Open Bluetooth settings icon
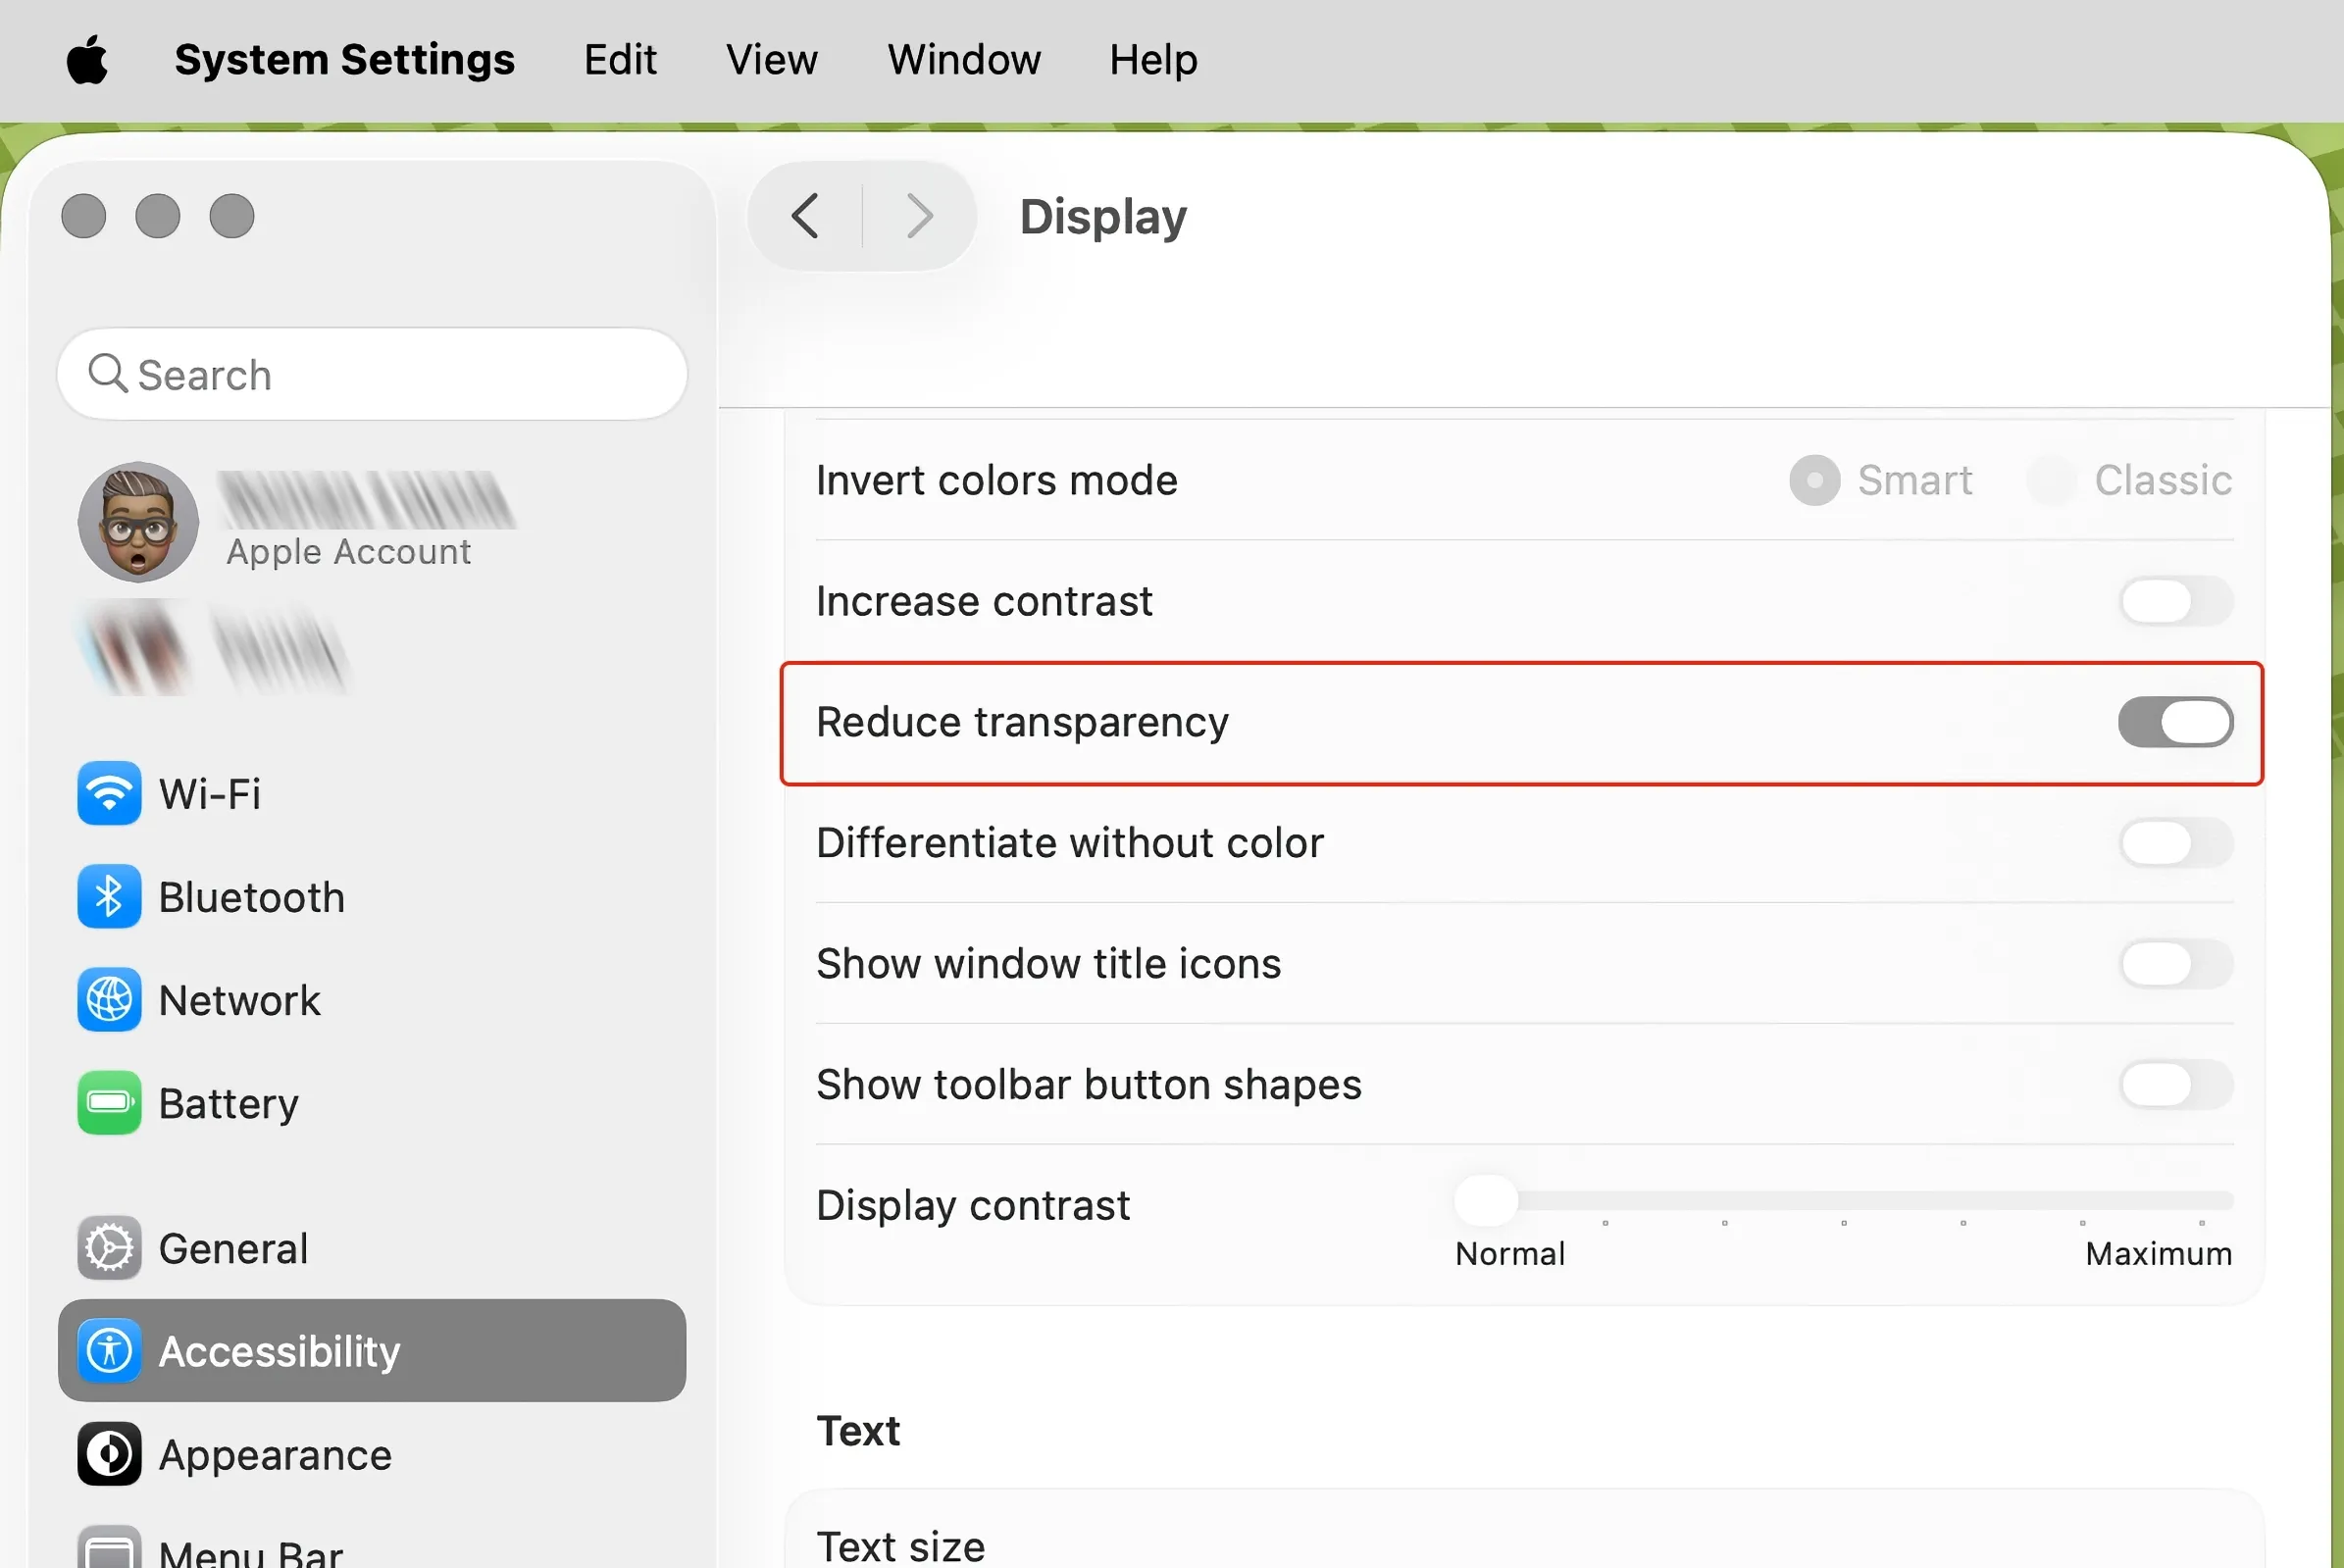Image resolution: width=2344 pixels, height=1568 pixels. (x=109, y=897)
